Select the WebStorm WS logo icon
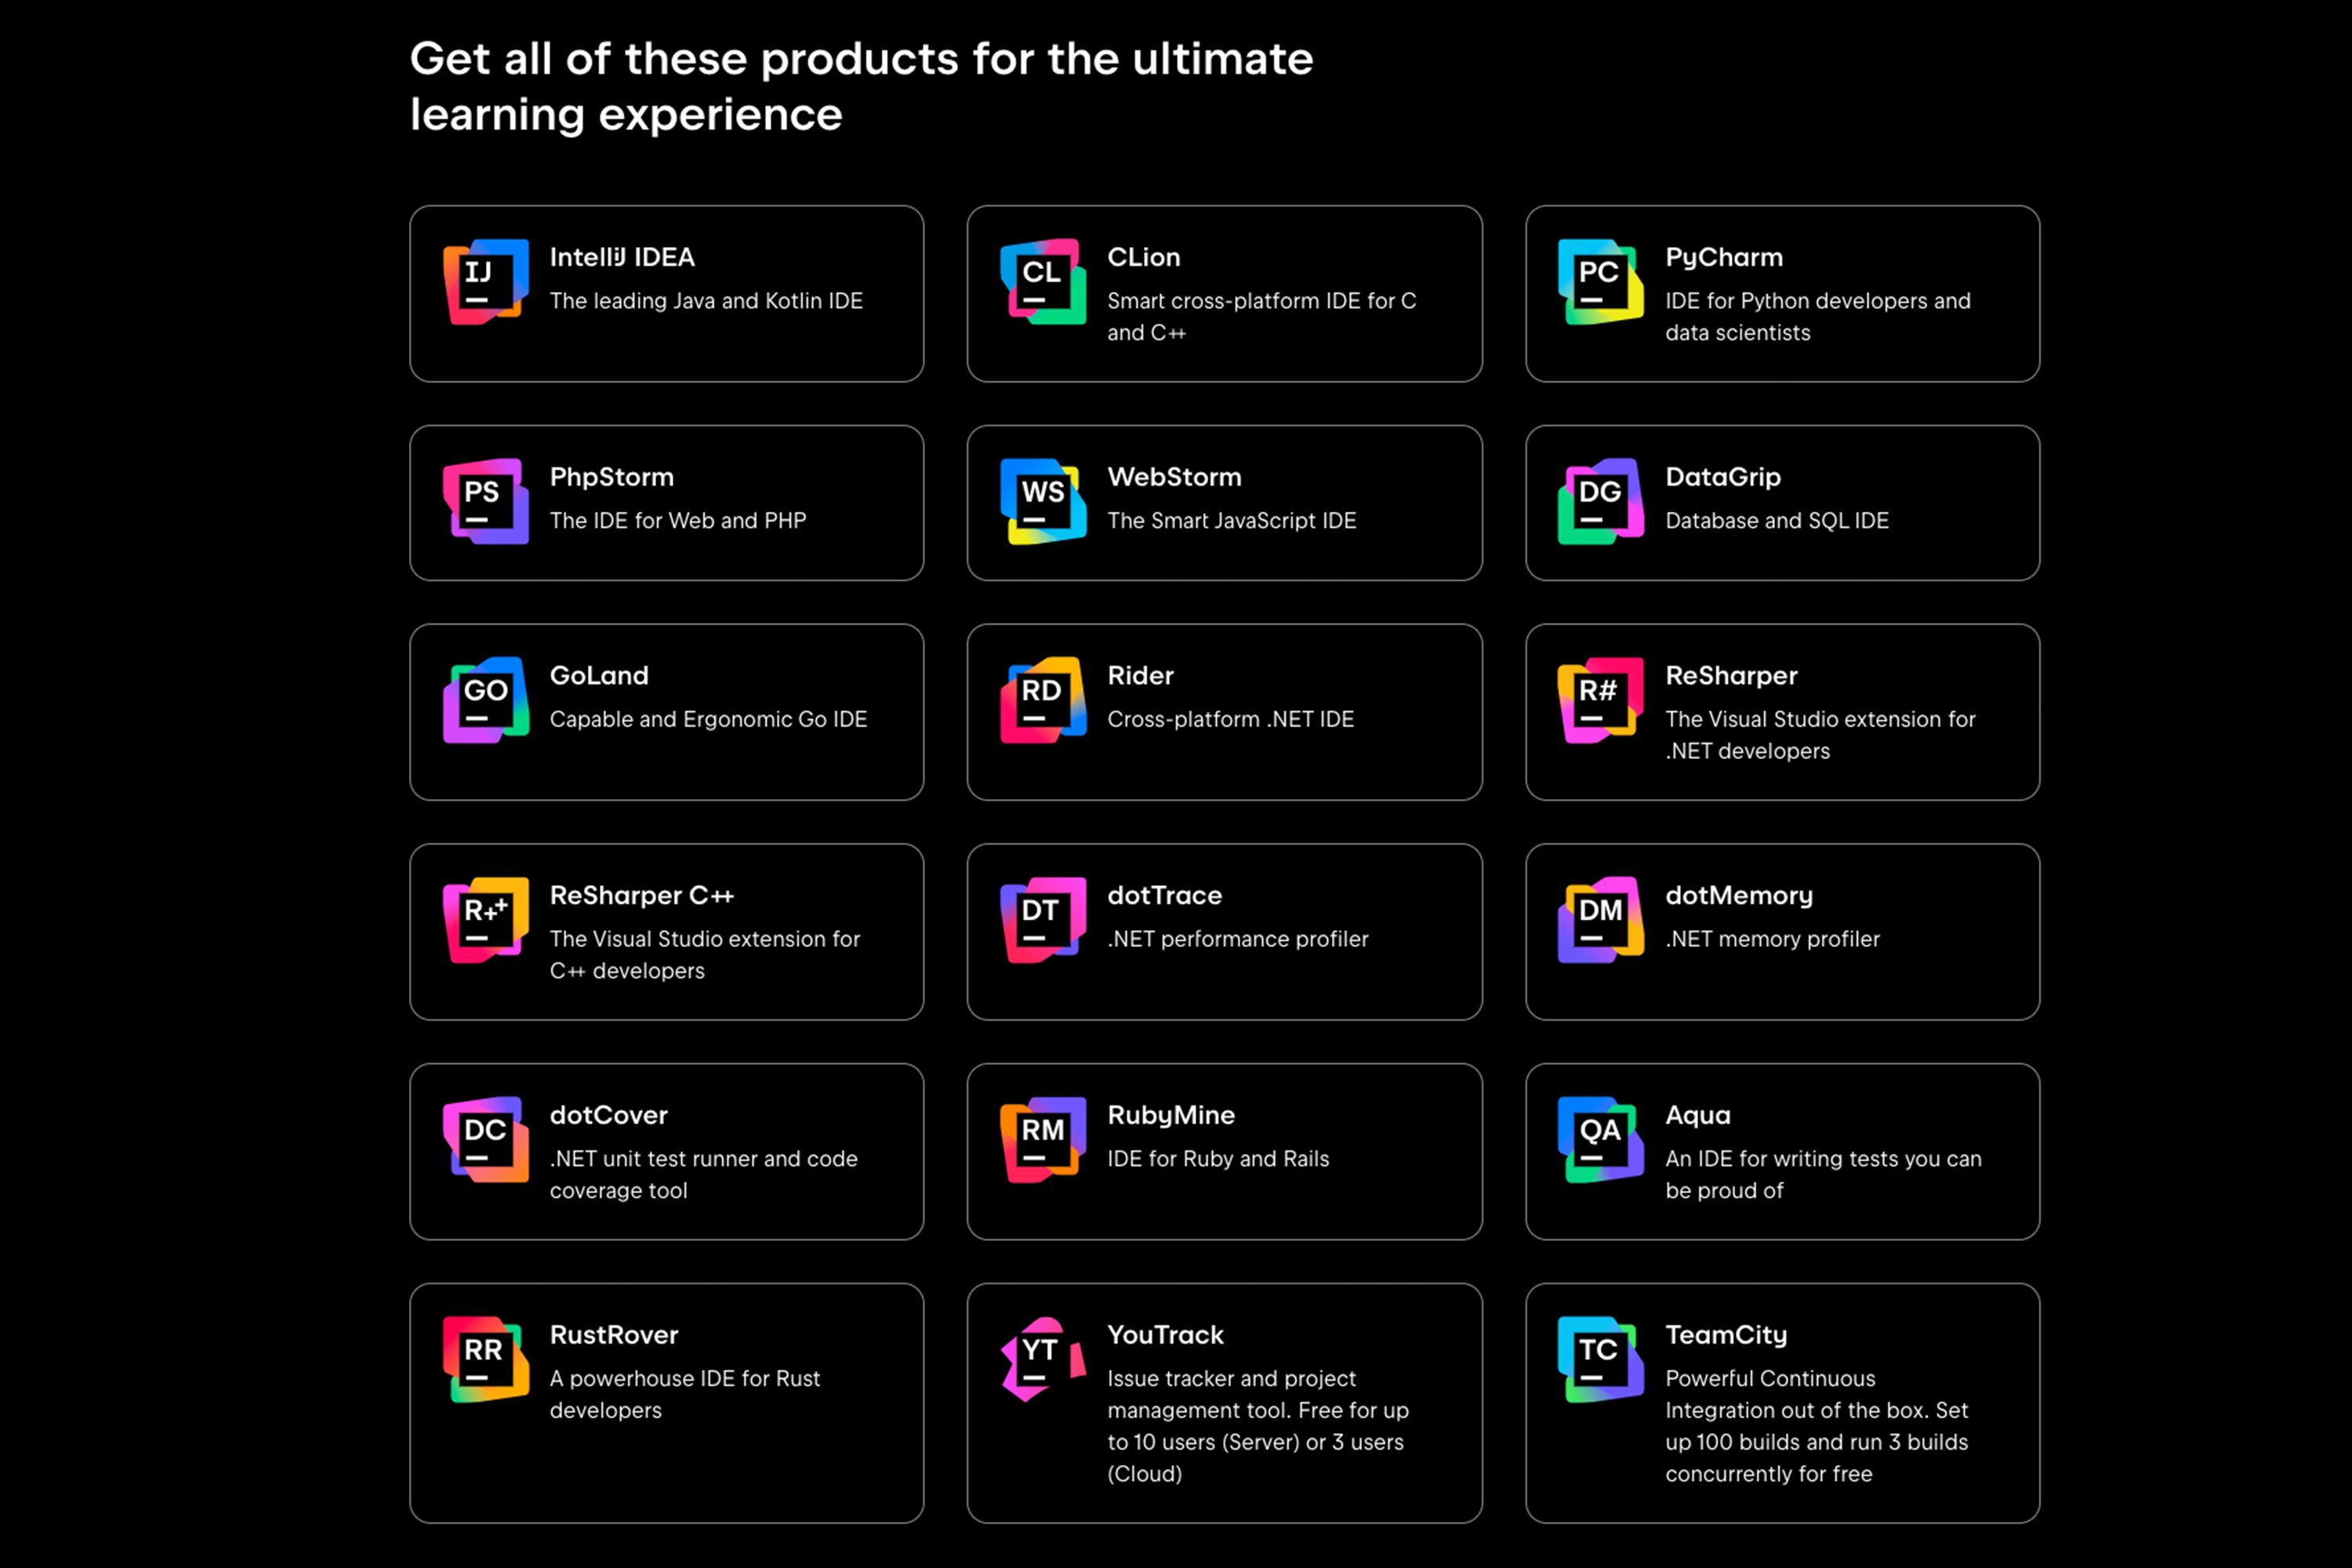This screenshot has height=1568, width=2352. tap(1043, 502)
